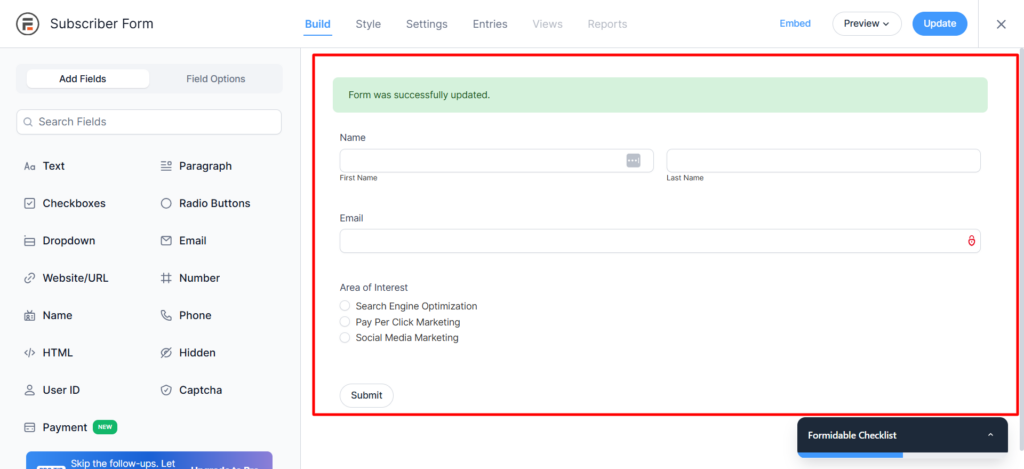This screenshot has height=469, width=1024.
Task: Select Search Engine Optimization radio option
Action: pyautogui.click(x=345, y=306)
